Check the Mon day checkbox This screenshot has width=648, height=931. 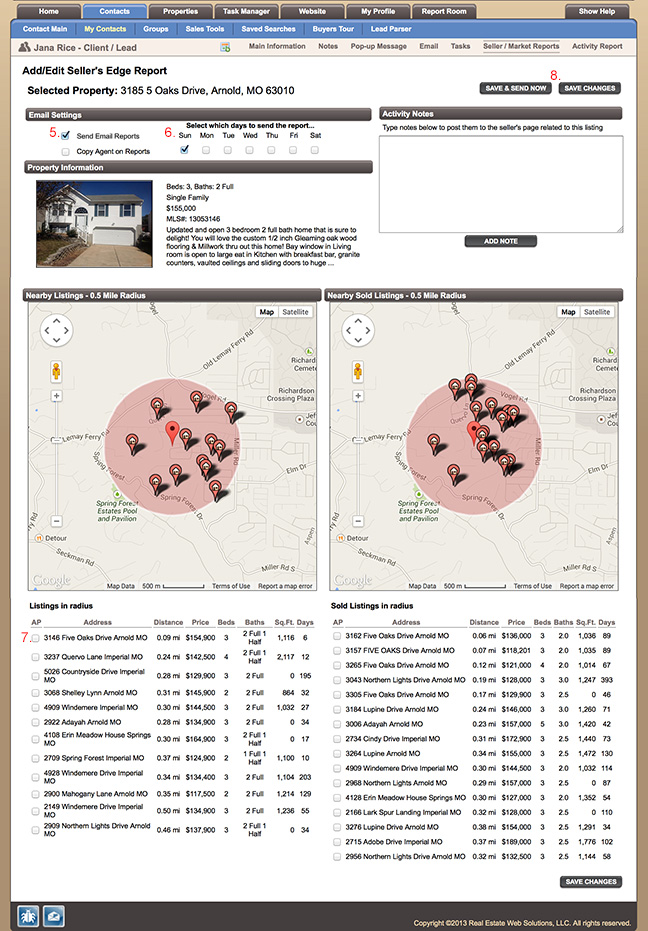pyautogui.click(x=206, y=150)
